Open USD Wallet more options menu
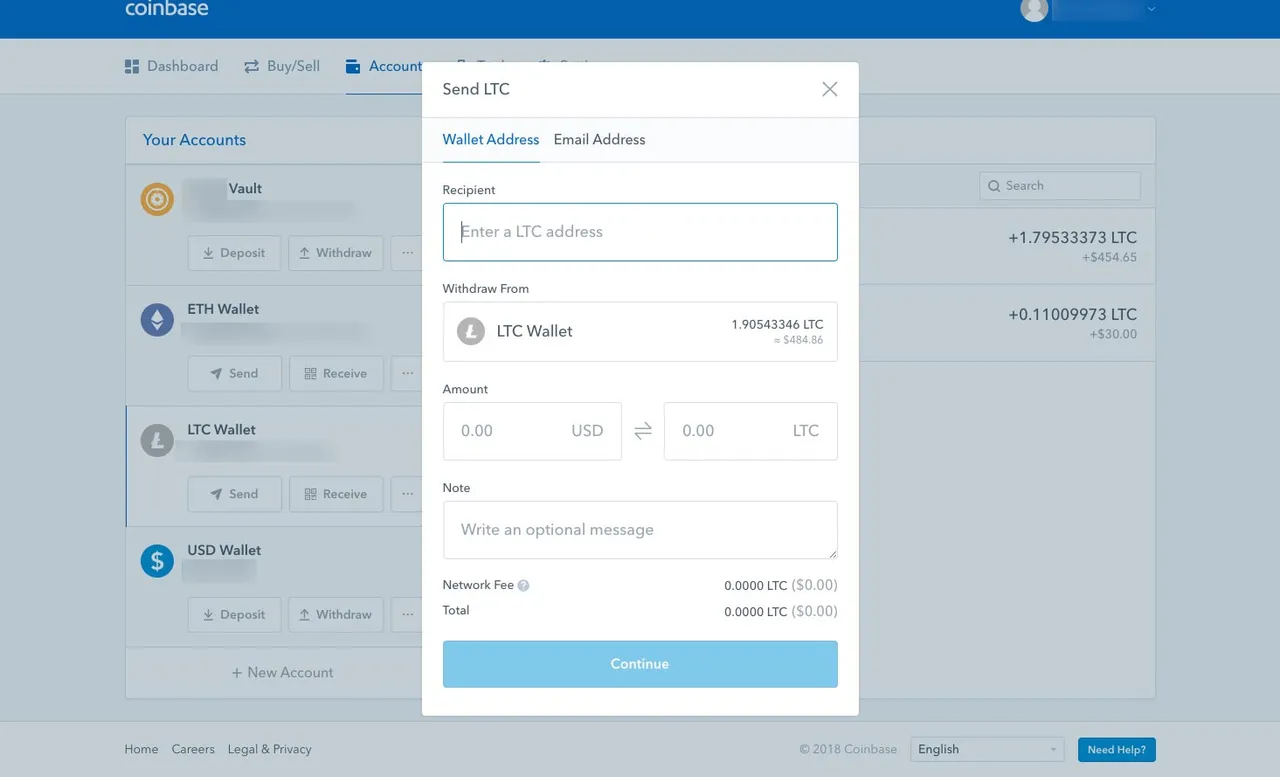This screenshot has height=777, width=1280. pyautogui.click(x=407, y=614)
